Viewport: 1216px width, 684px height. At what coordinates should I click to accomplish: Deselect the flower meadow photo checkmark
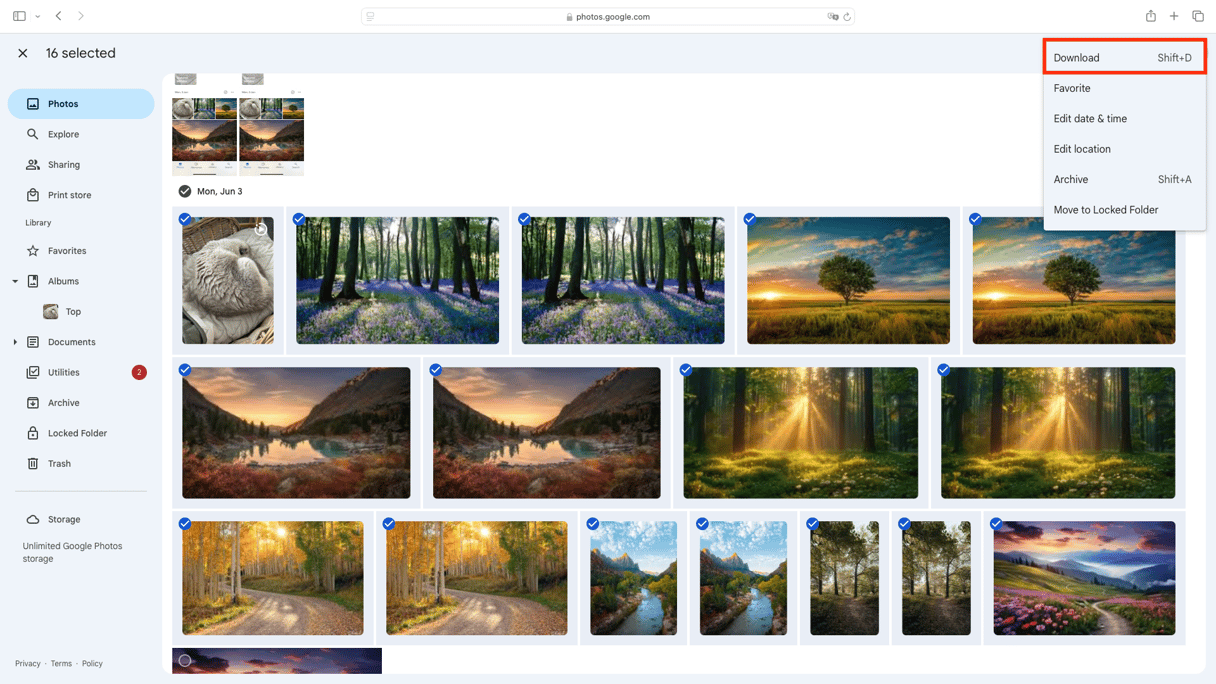click(x=996, y=524)
